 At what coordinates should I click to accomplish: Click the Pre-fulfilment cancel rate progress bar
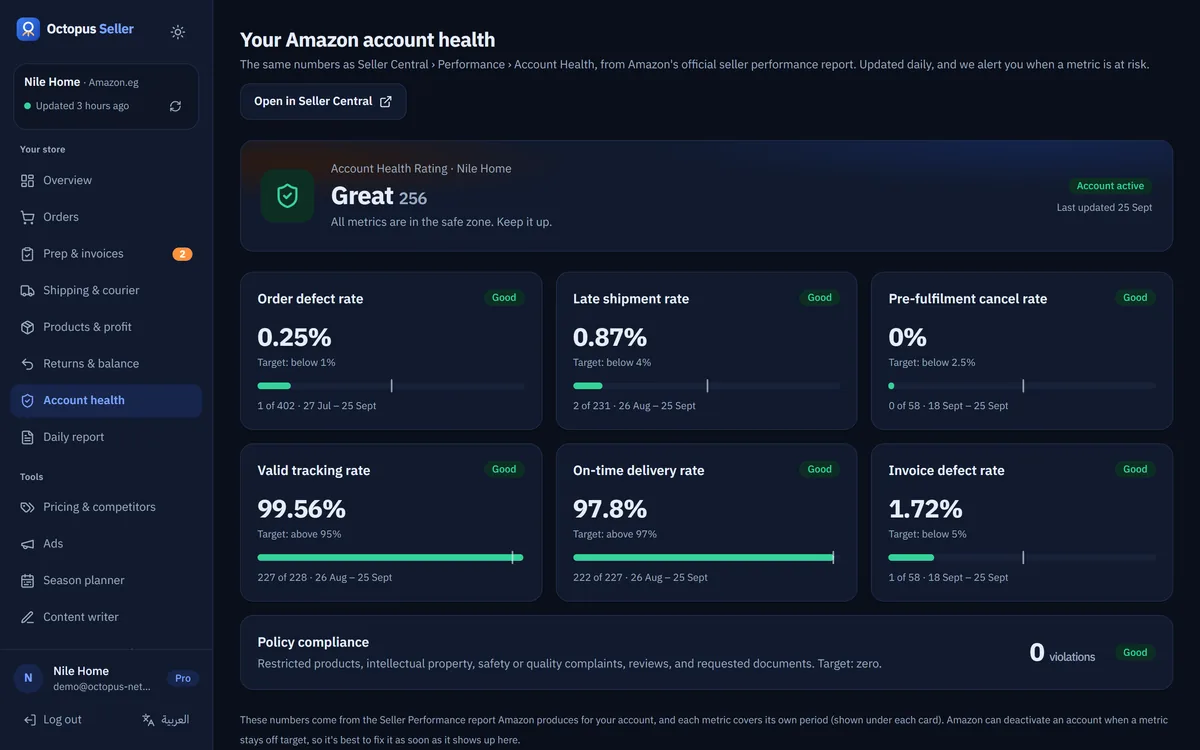[x=1022, y=386]
